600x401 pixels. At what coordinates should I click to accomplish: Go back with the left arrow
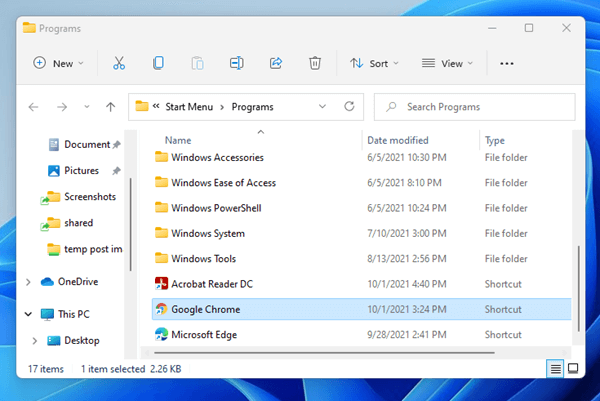[x=34, y=107]
